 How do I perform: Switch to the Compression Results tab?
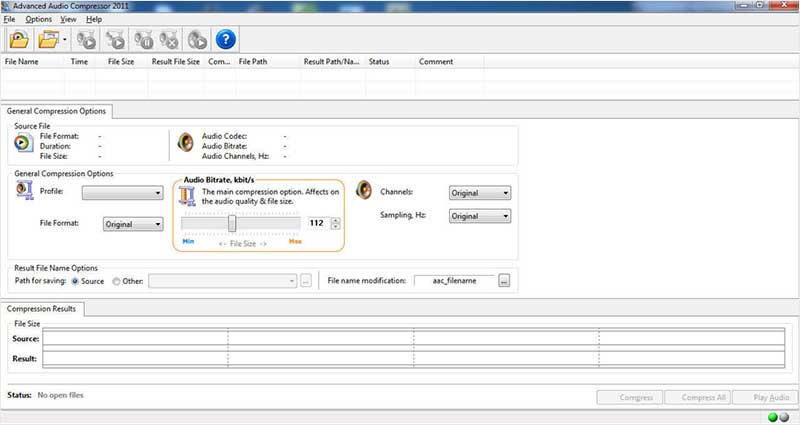click(42, 309)
